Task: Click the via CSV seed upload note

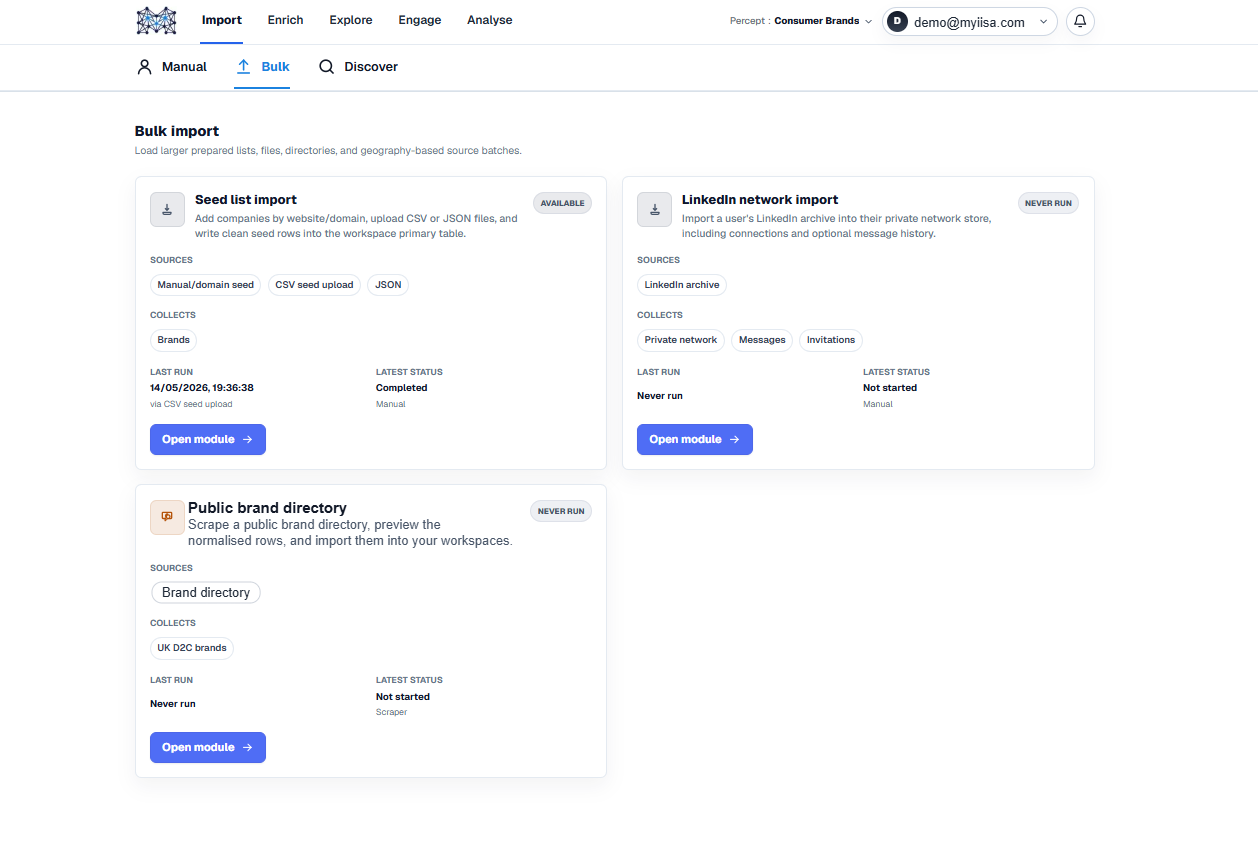Action: (191, 404)
